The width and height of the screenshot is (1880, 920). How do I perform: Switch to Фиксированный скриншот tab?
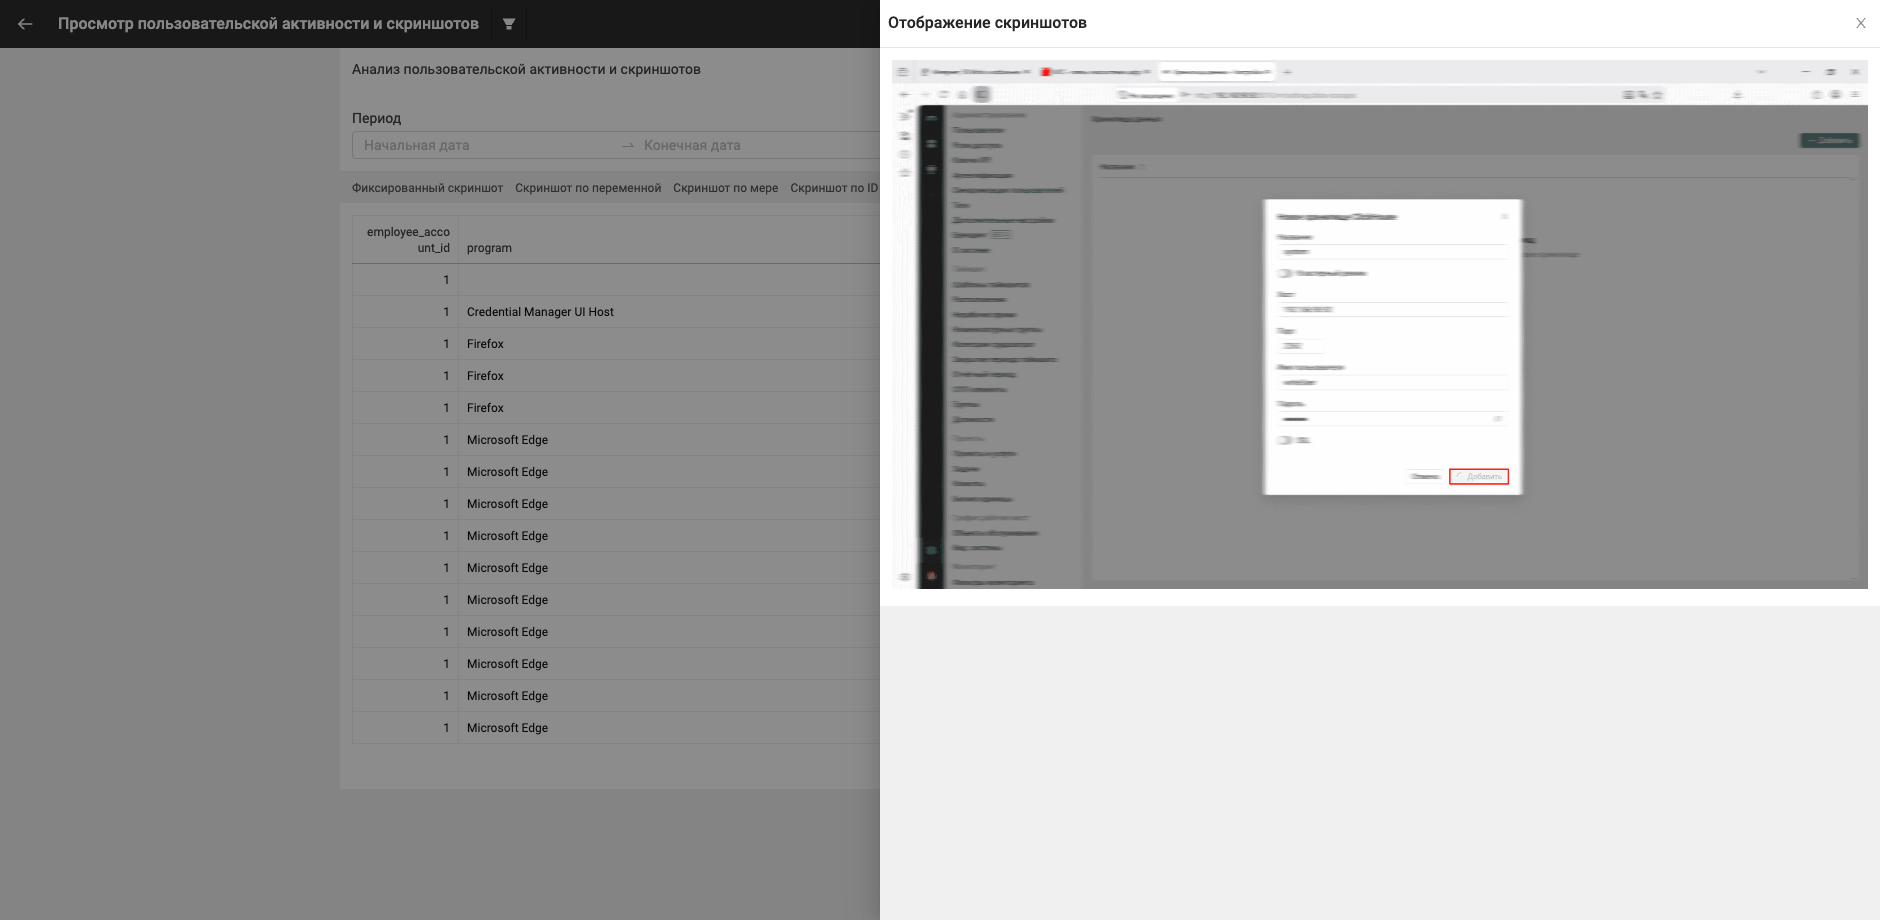427,188
